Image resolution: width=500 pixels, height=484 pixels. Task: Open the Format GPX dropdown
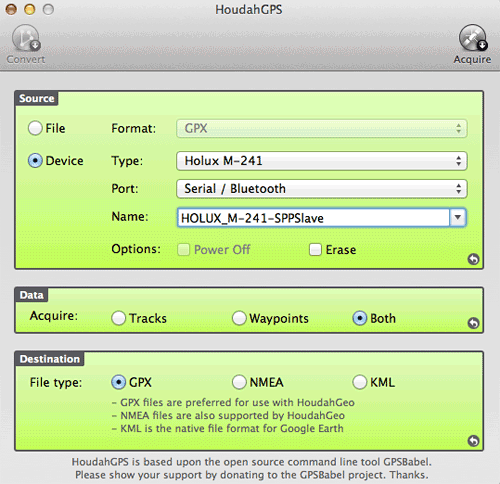click(322, 128)
